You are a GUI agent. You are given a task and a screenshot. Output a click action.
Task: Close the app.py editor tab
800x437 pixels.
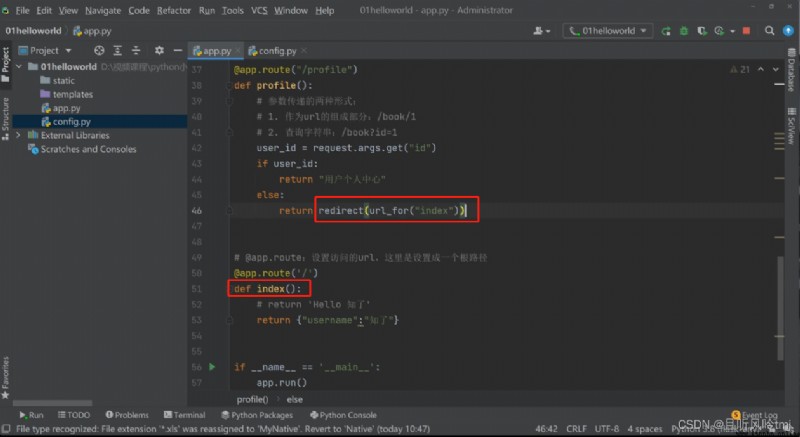point(238,50)
